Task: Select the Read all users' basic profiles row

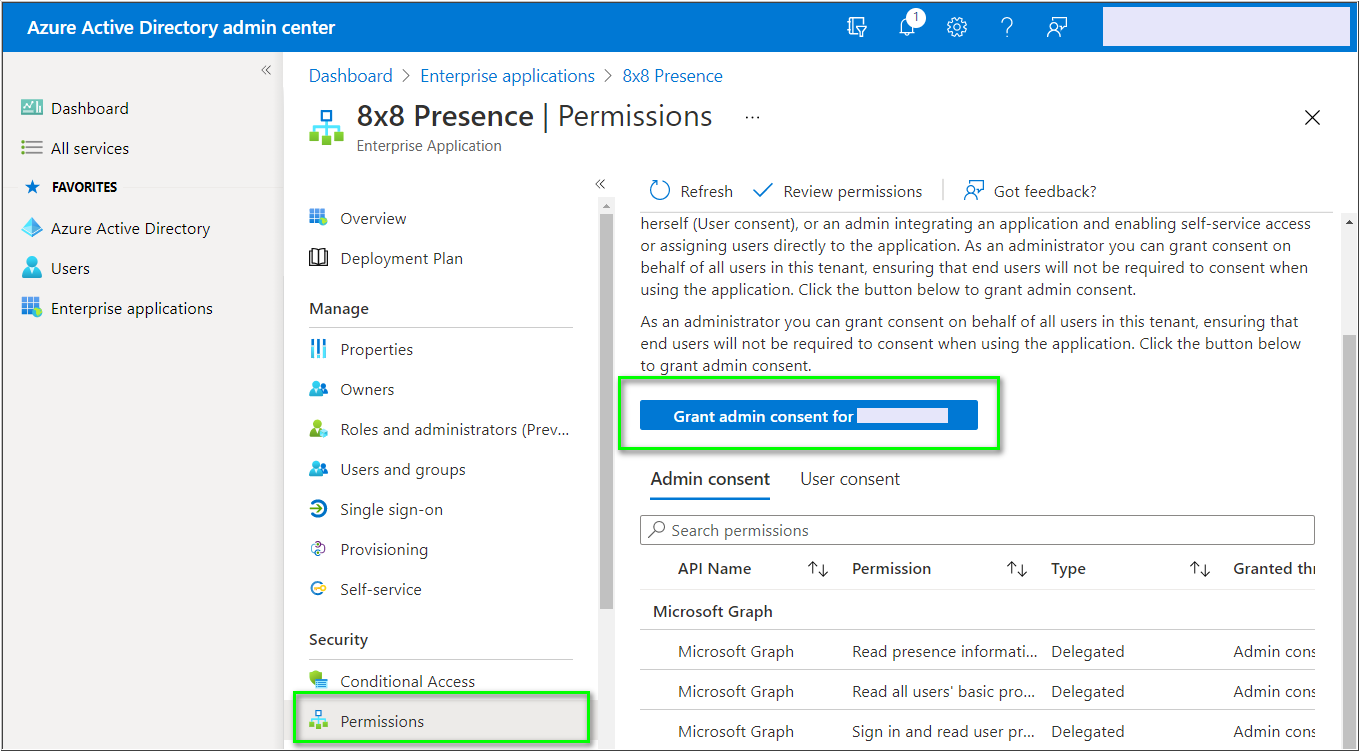Action: click(977, 691)
